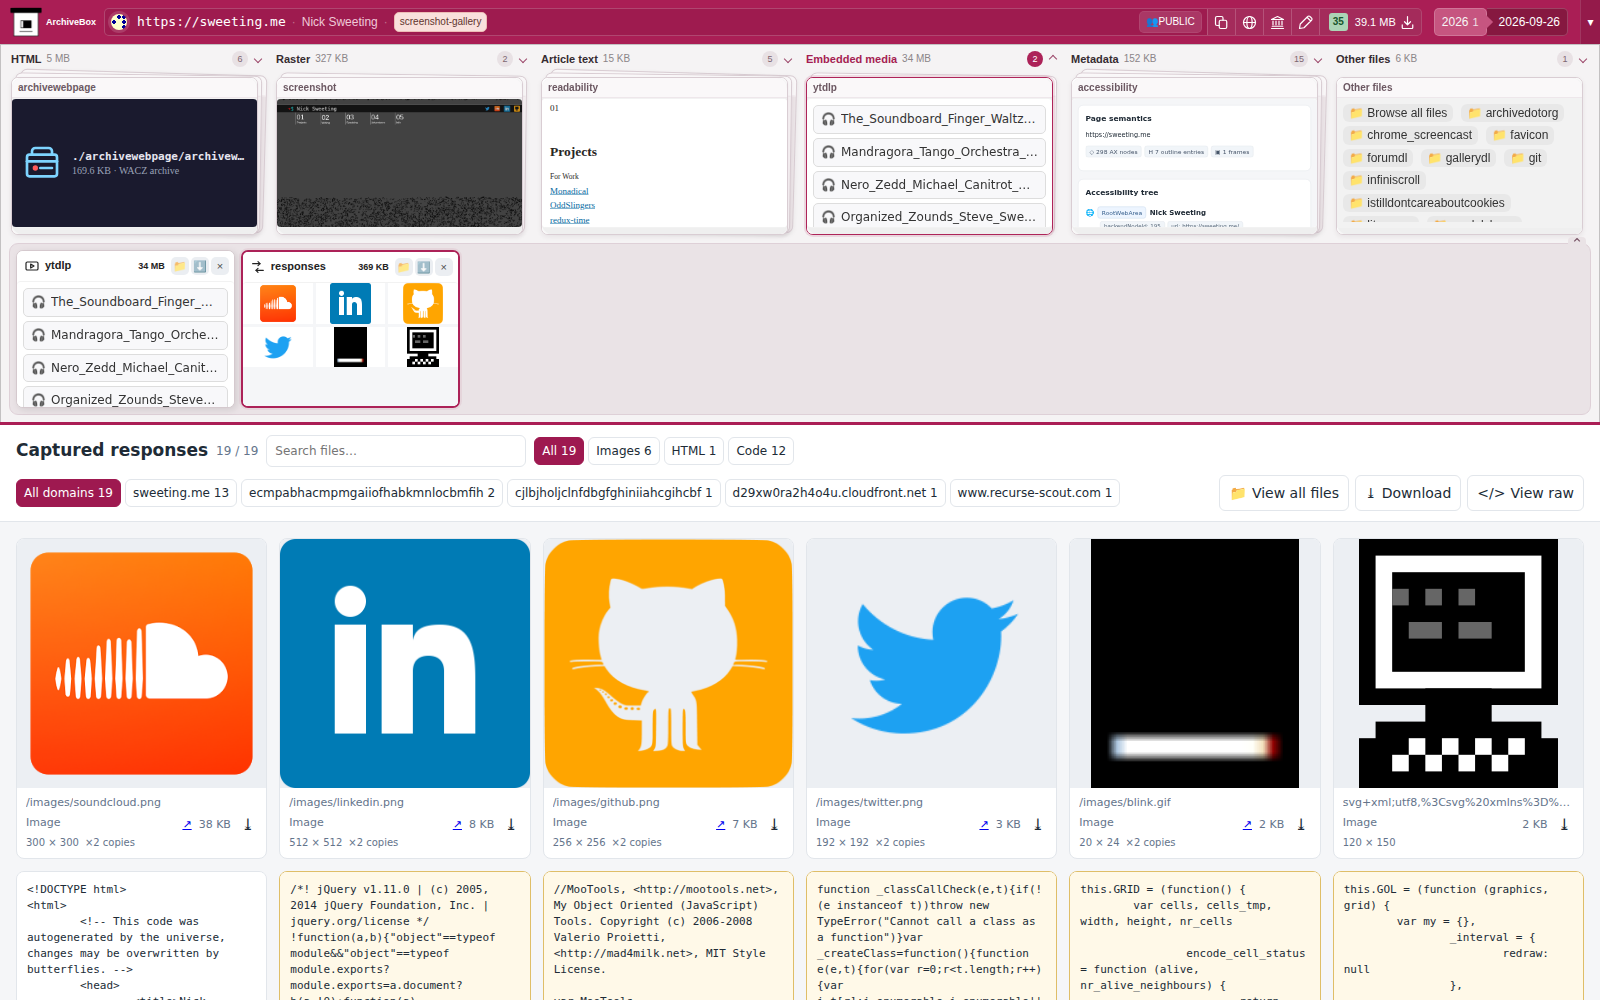Image resolution: width=1600 pixels, height=1000 pixels.
Task: Open github.png external link icon
Action: pyautogui.click(x=720, y=825)
